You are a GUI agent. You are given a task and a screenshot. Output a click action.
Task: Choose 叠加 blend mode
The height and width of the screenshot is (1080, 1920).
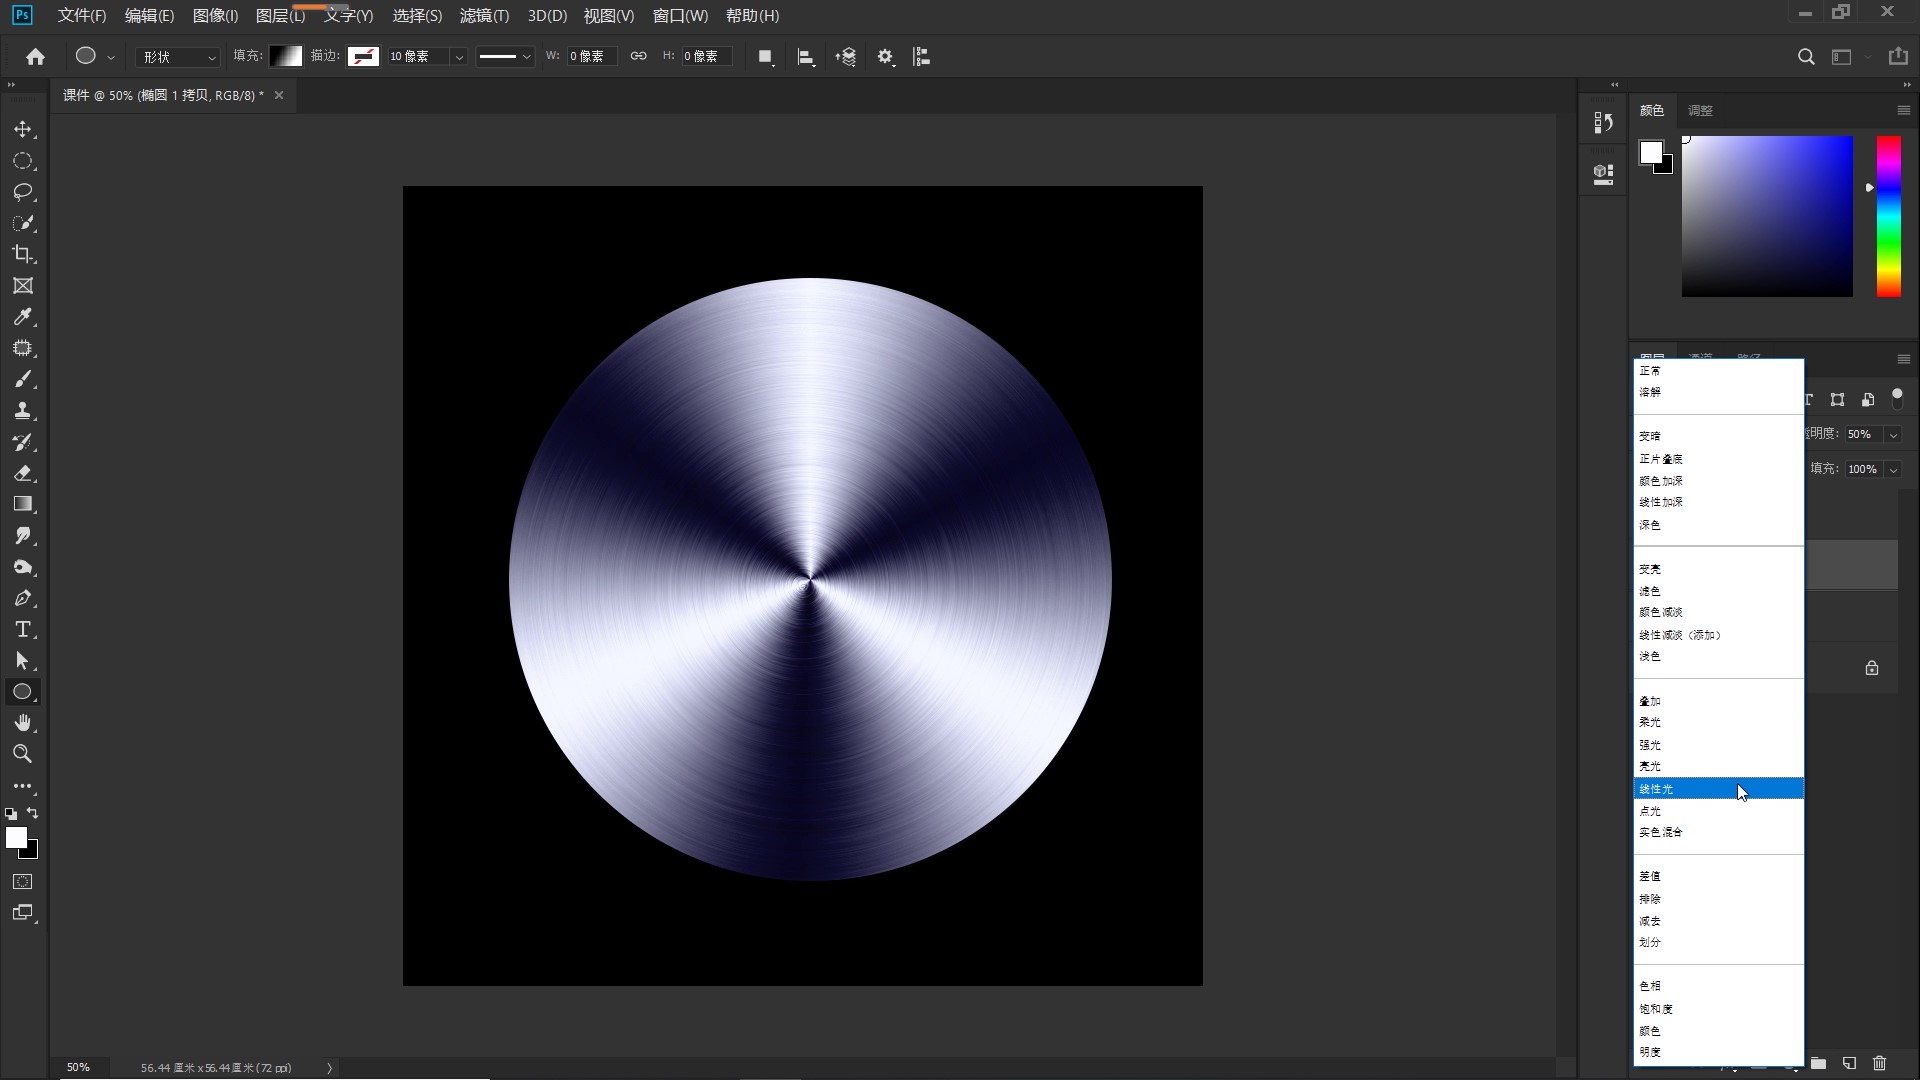pyautogui.click(x=1719, y=701)
